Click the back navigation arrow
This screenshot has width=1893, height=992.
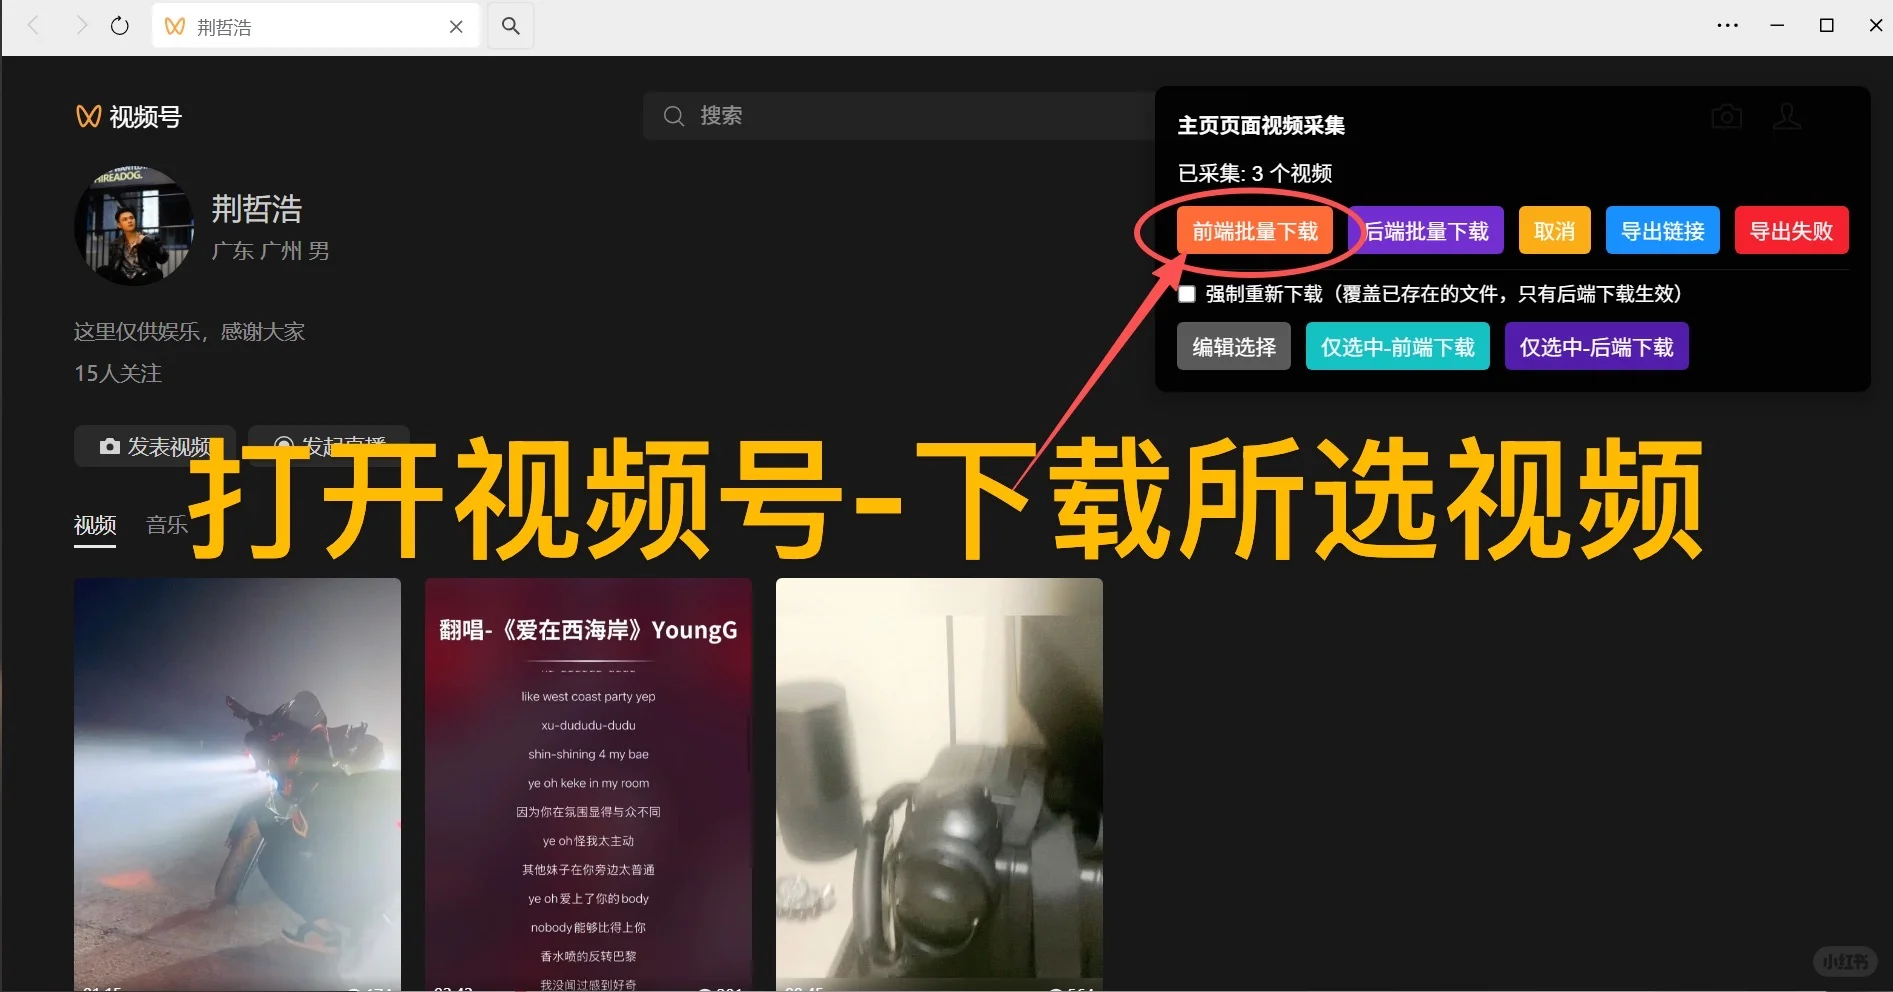[x=32, y=25]
